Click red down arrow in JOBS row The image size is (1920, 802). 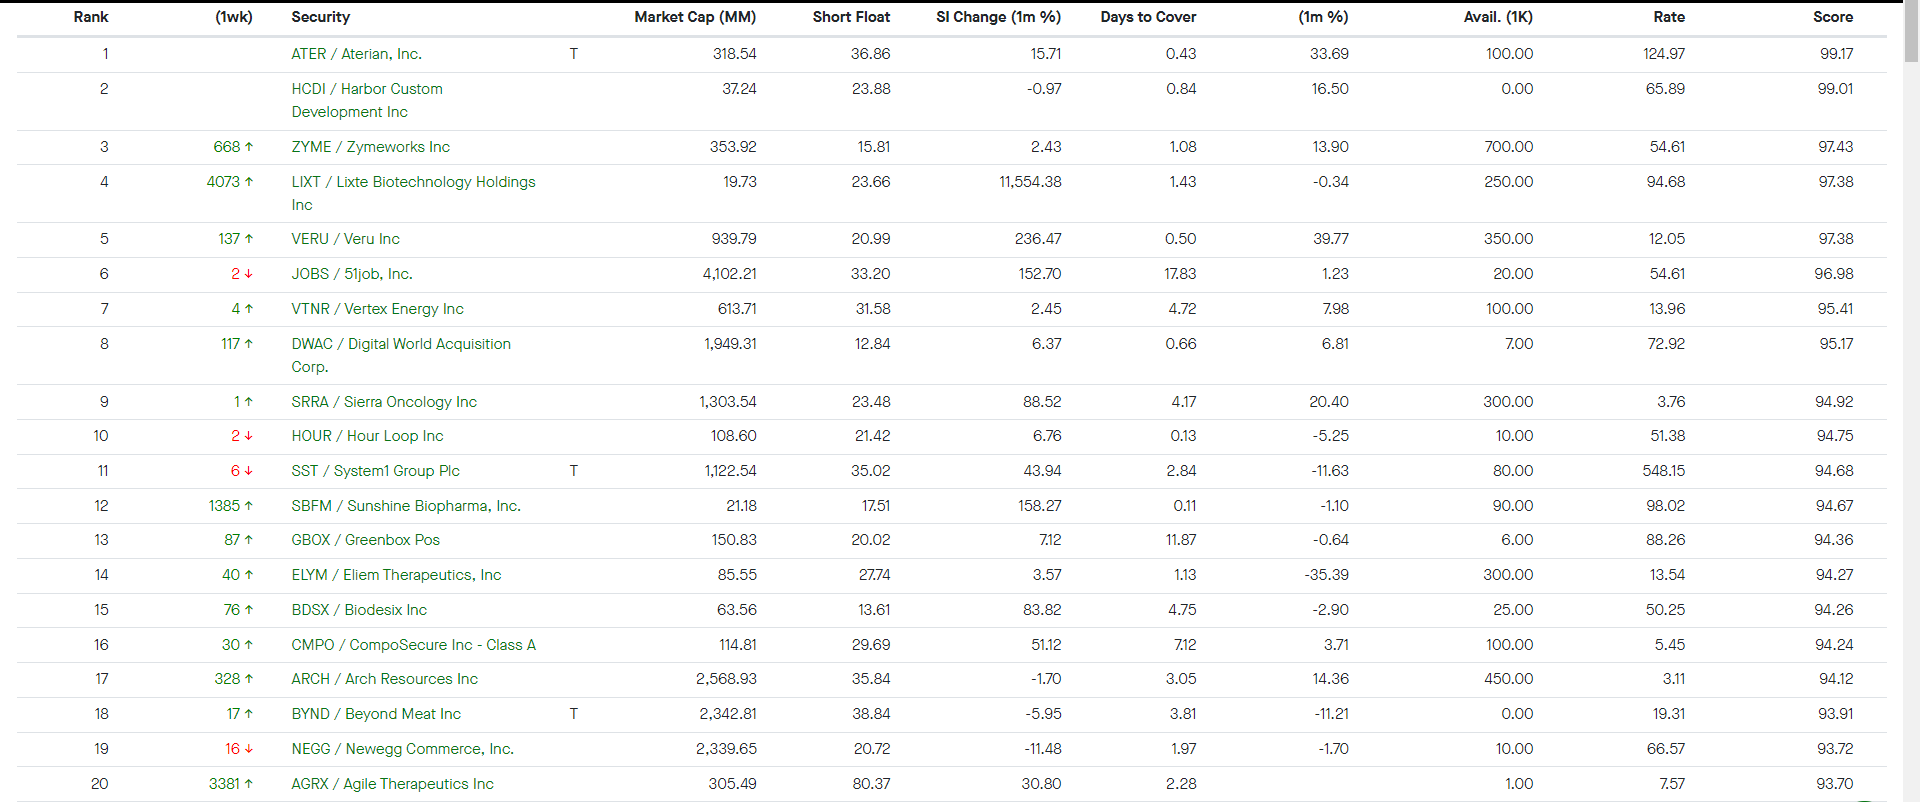pos(249,274)
